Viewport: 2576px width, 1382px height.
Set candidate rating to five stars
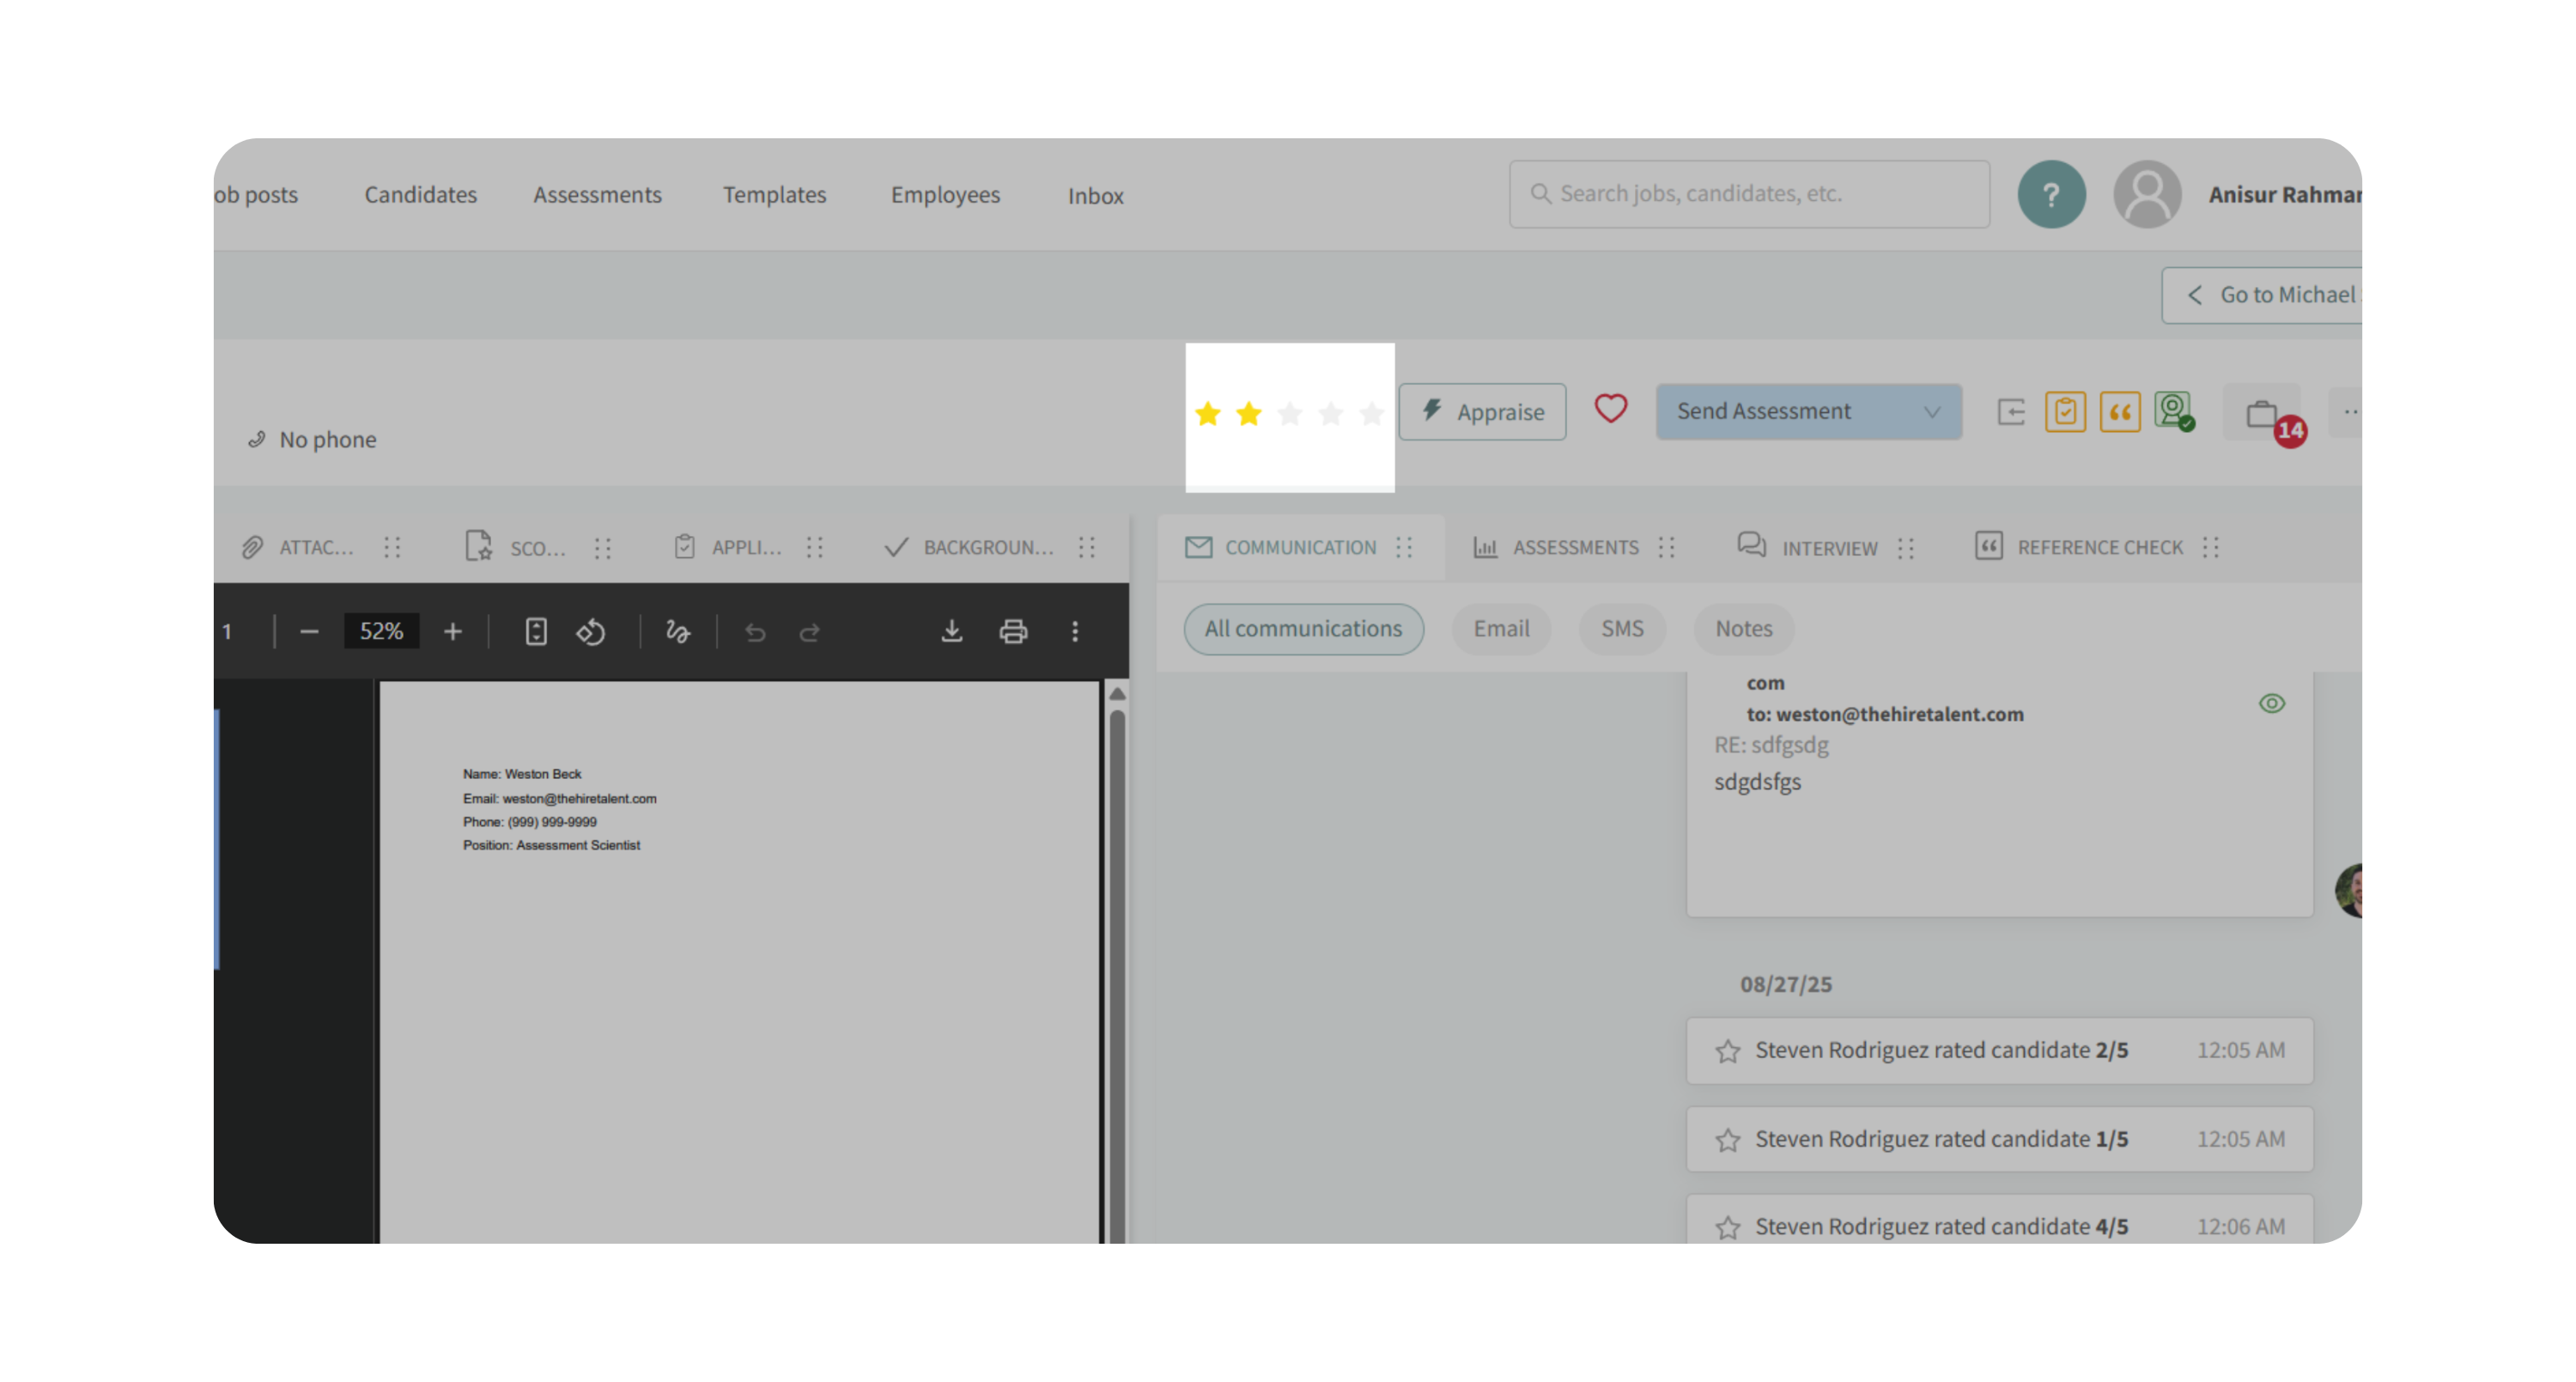coord(1371,413)
